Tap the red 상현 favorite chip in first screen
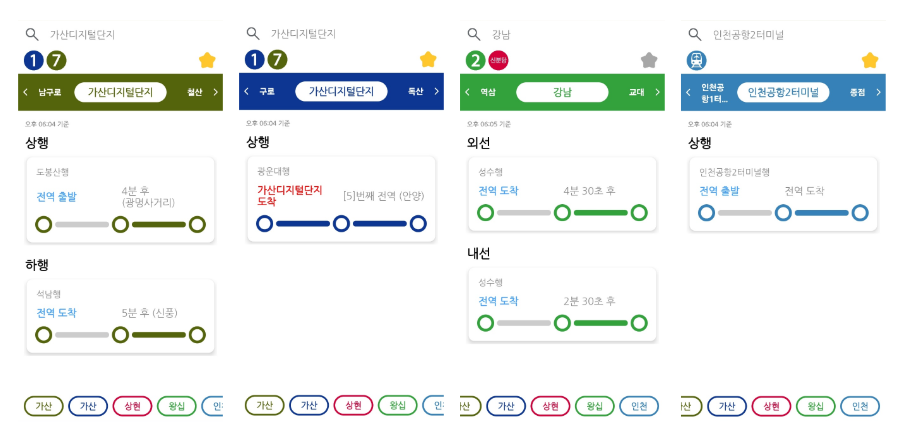Image resolution: width=897 pixels, height=432 pixels. [133, 406]
